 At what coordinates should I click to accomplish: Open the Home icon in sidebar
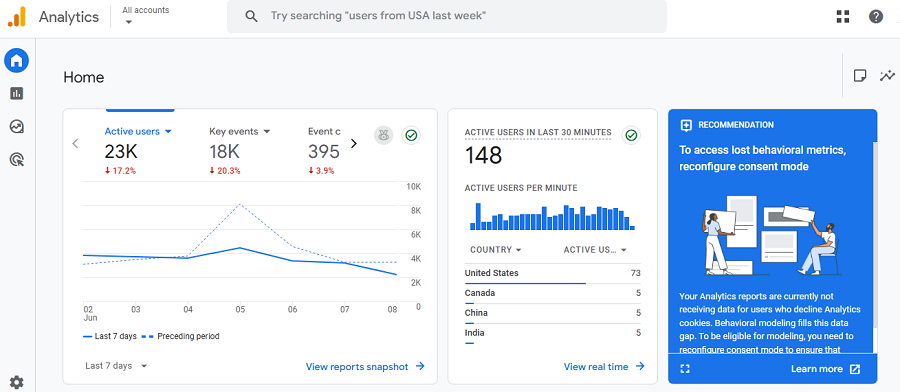[17, 60]
